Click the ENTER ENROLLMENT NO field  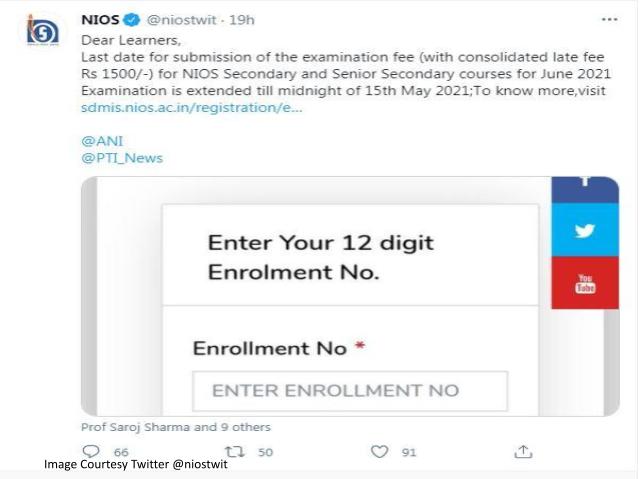point(350,390)
